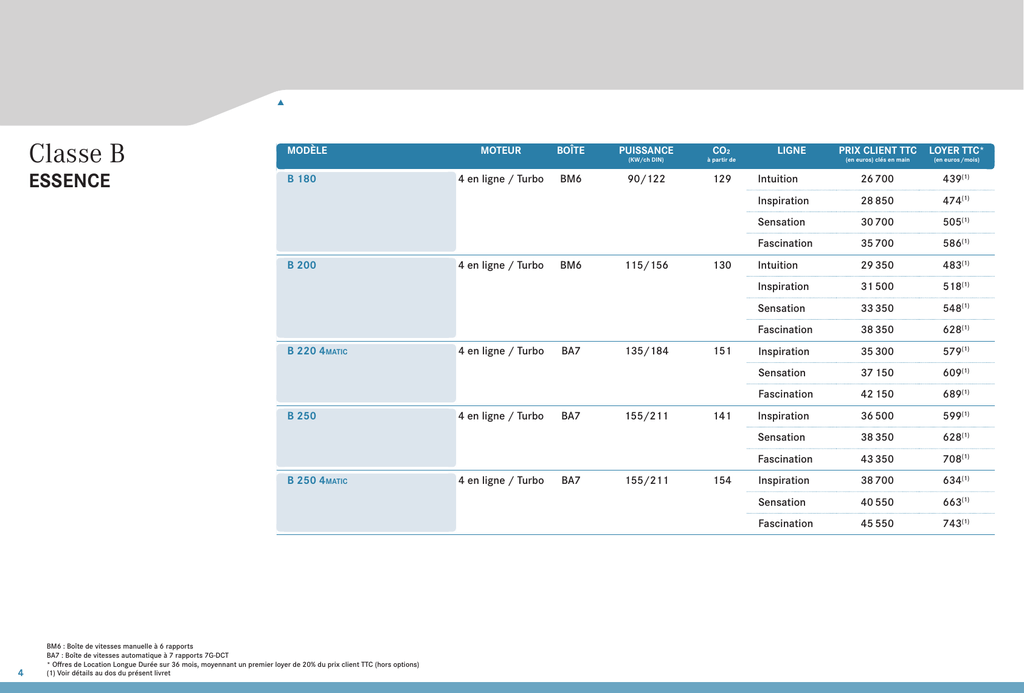This screenshot has width=1024, height=693.
Task: Select CO2 value 154
Action: tap(722, 481)
